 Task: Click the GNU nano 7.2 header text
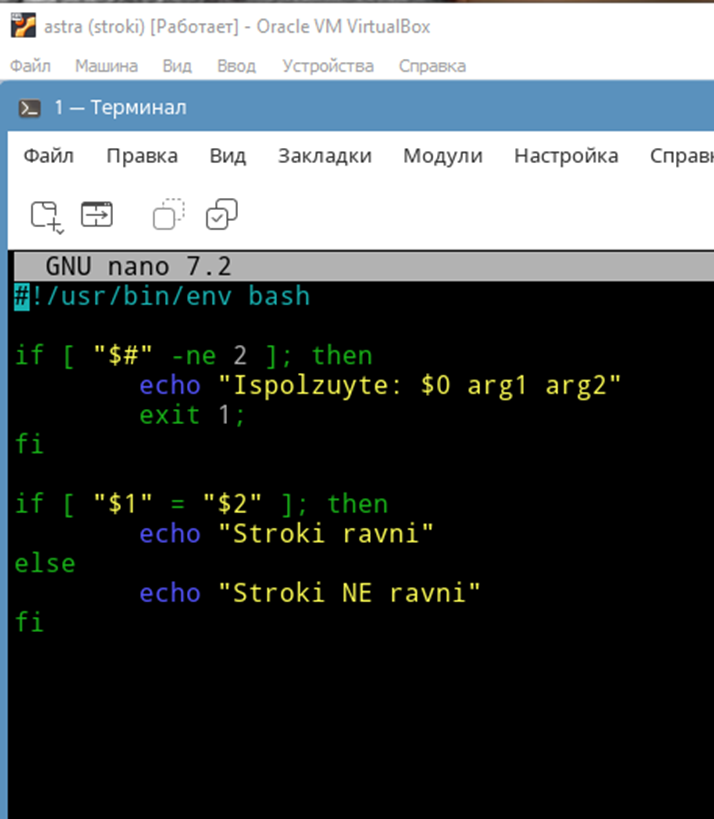tap(138, 267)
